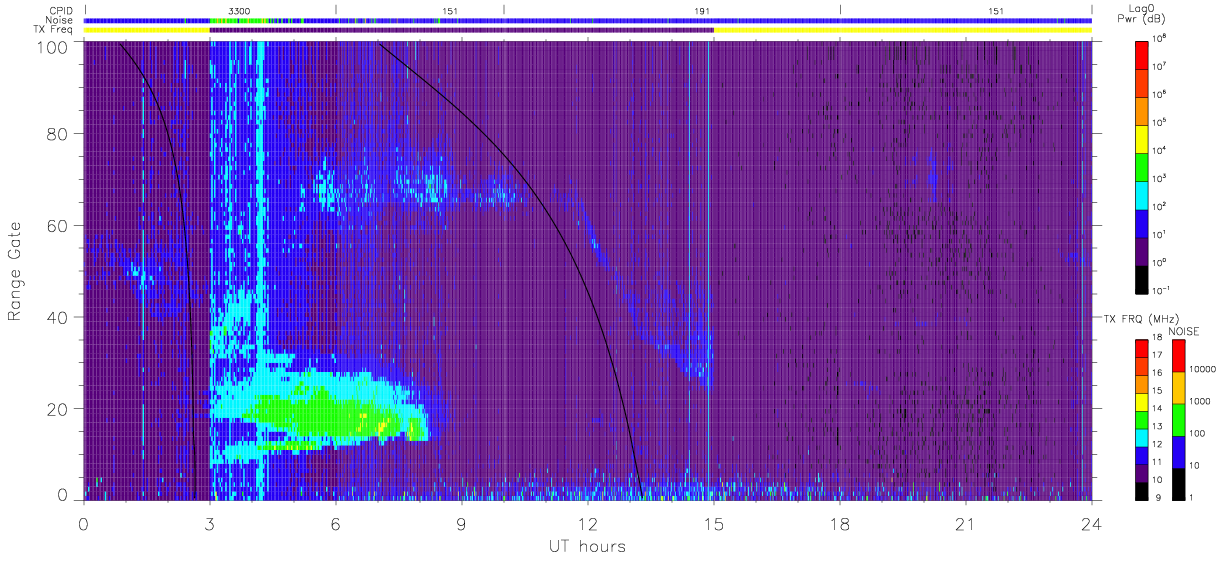Click the 100 tick label on Range Gate axis

53,47
